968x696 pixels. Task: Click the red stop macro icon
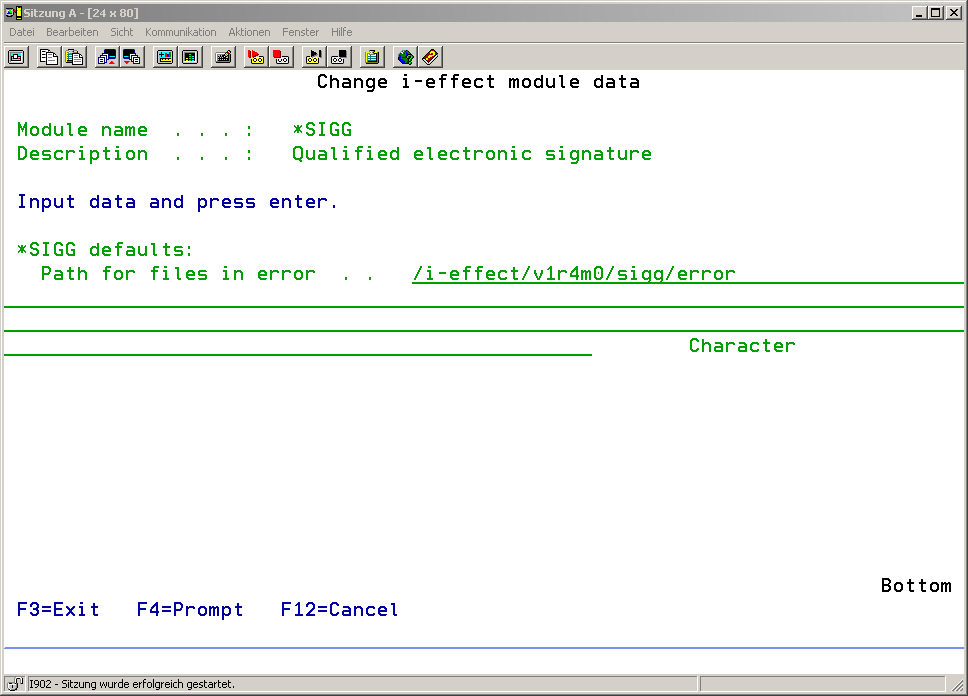(x=281, y=57)
